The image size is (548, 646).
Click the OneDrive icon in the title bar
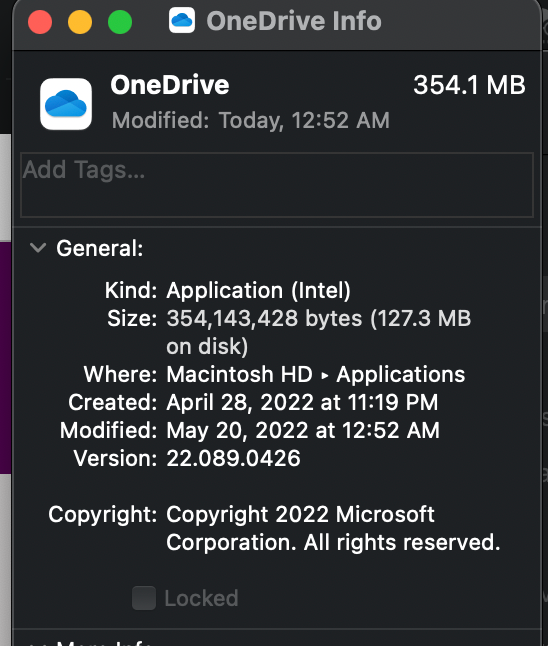tap(182, 20)
